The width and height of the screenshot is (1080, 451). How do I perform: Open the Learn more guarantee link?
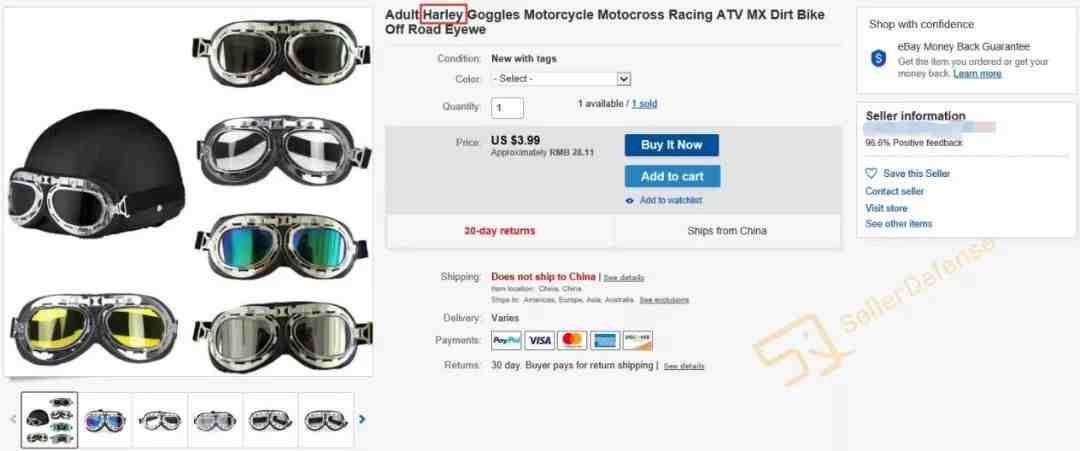tap(977, 74)
